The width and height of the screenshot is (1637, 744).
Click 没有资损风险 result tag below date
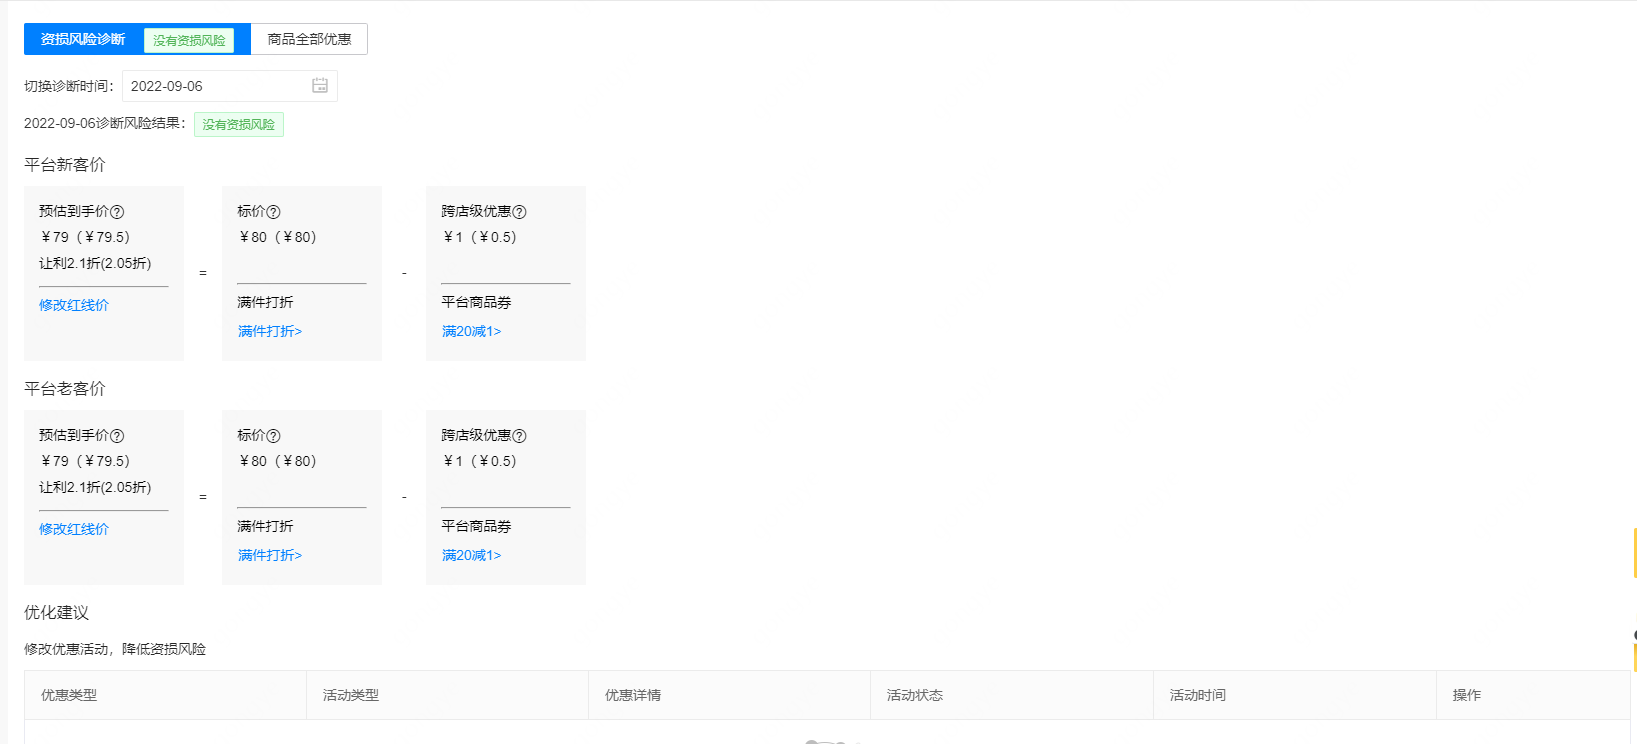click(x=239, y=124)
